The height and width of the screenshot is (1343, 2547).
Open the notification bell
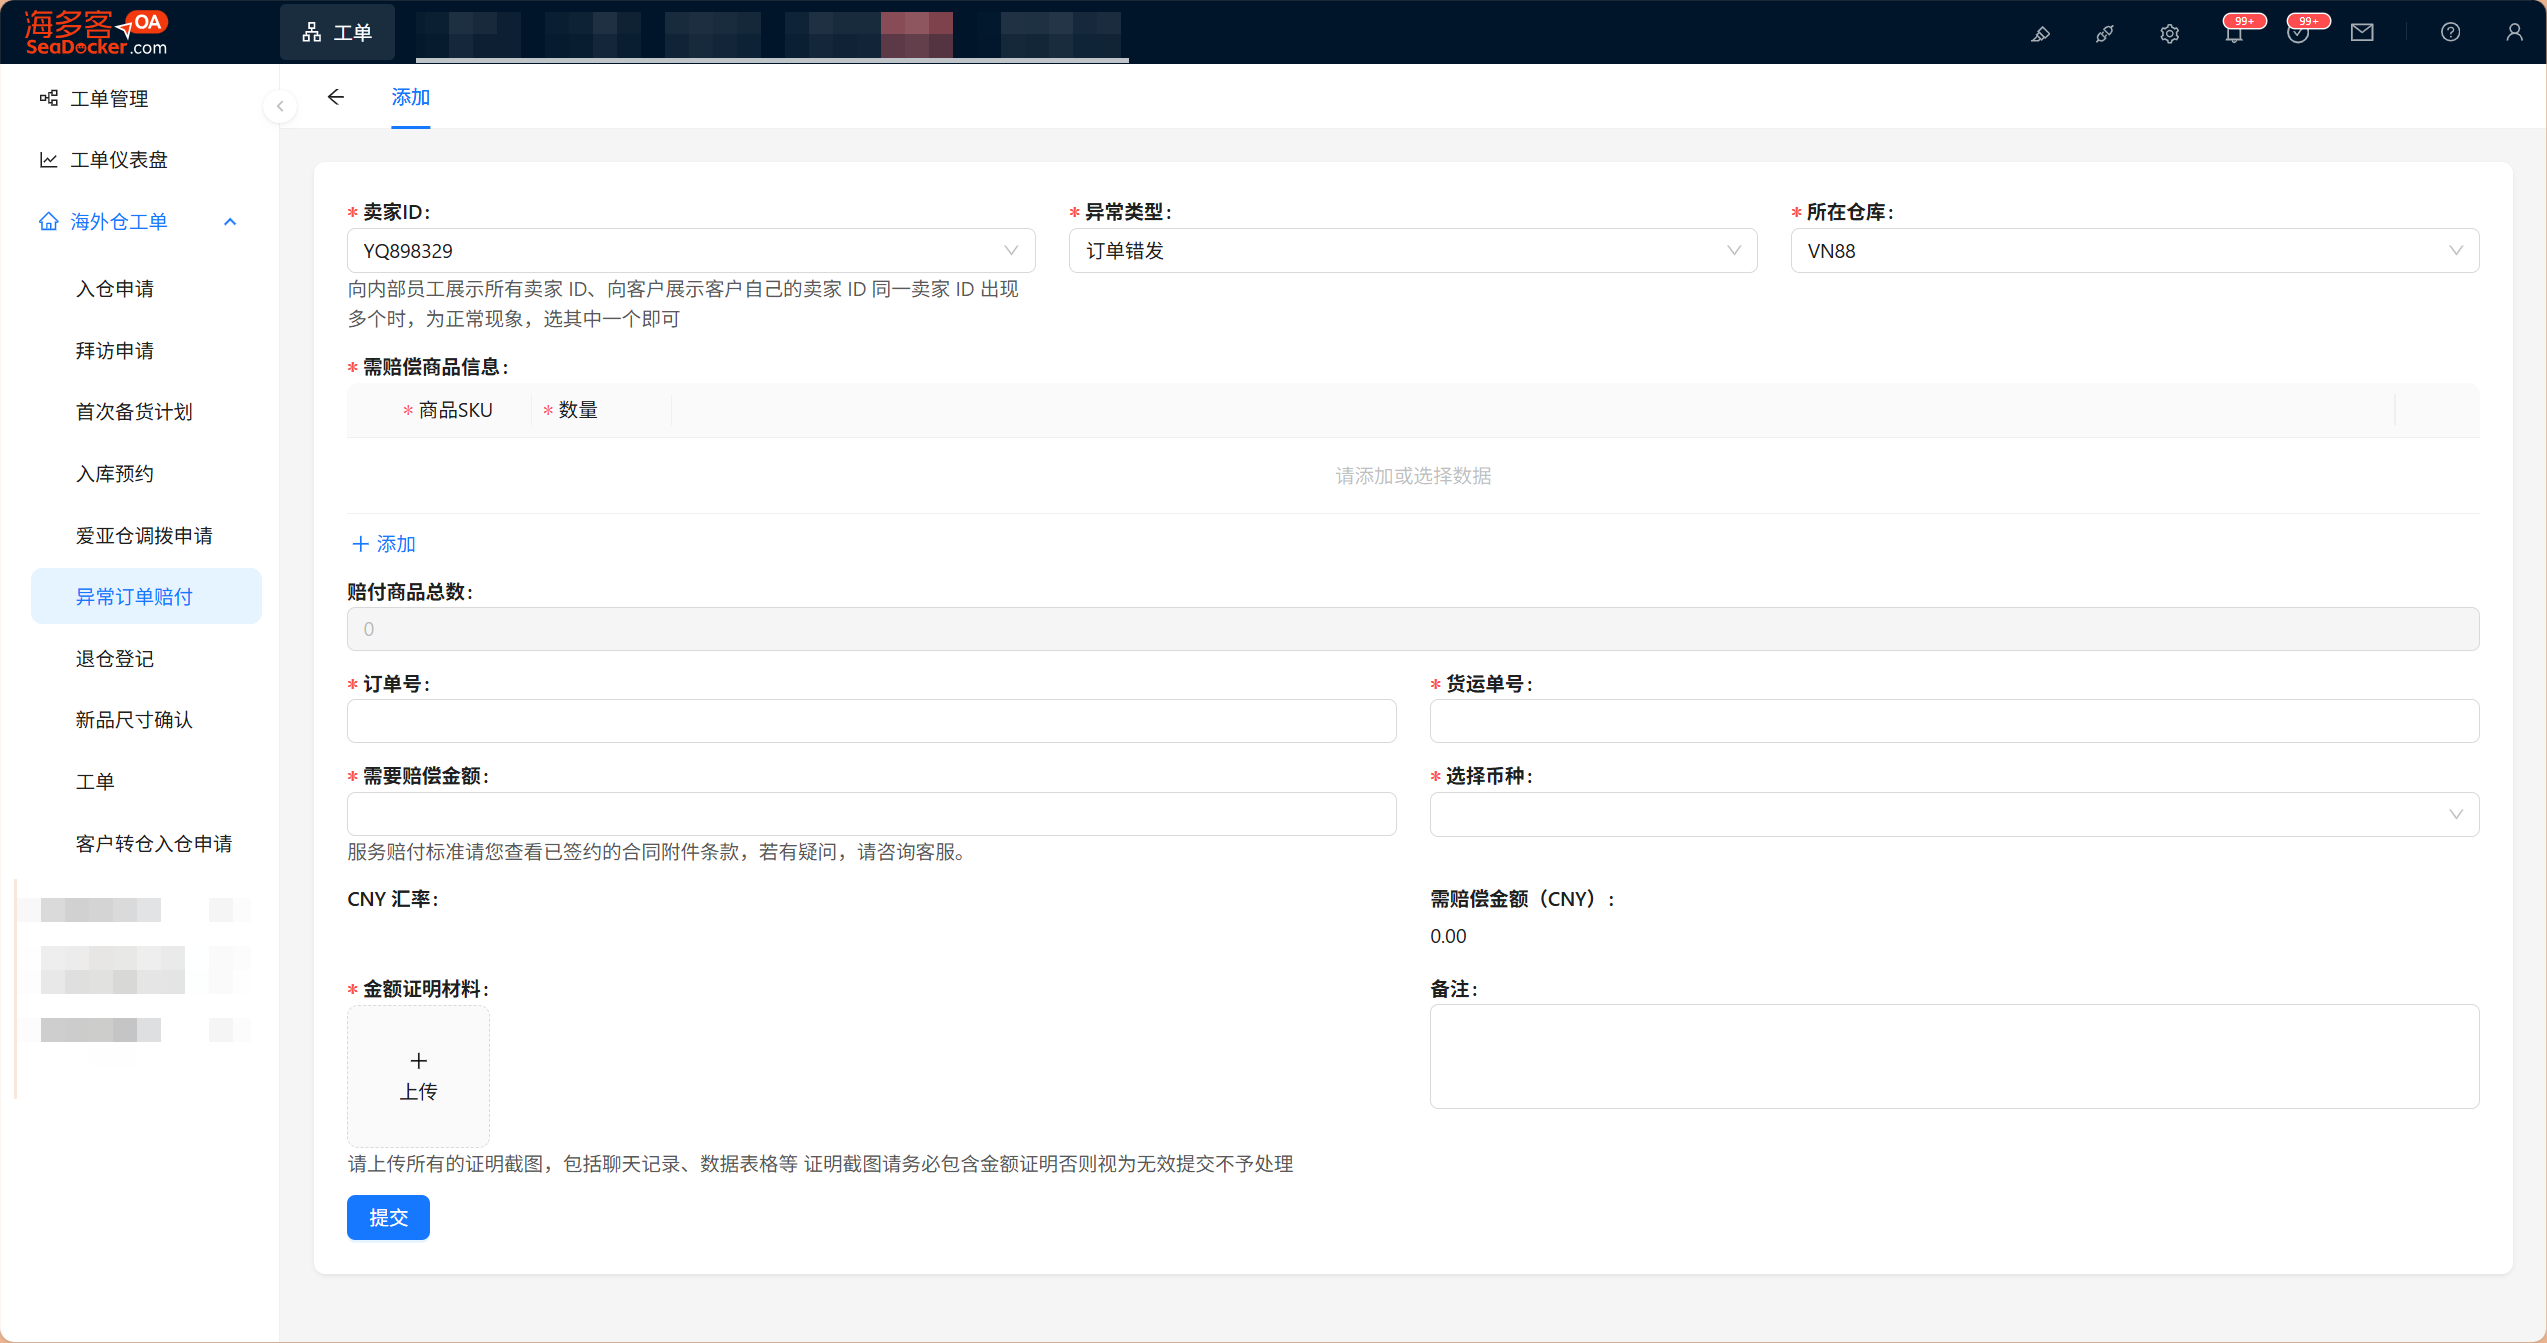coord(2234,33)
